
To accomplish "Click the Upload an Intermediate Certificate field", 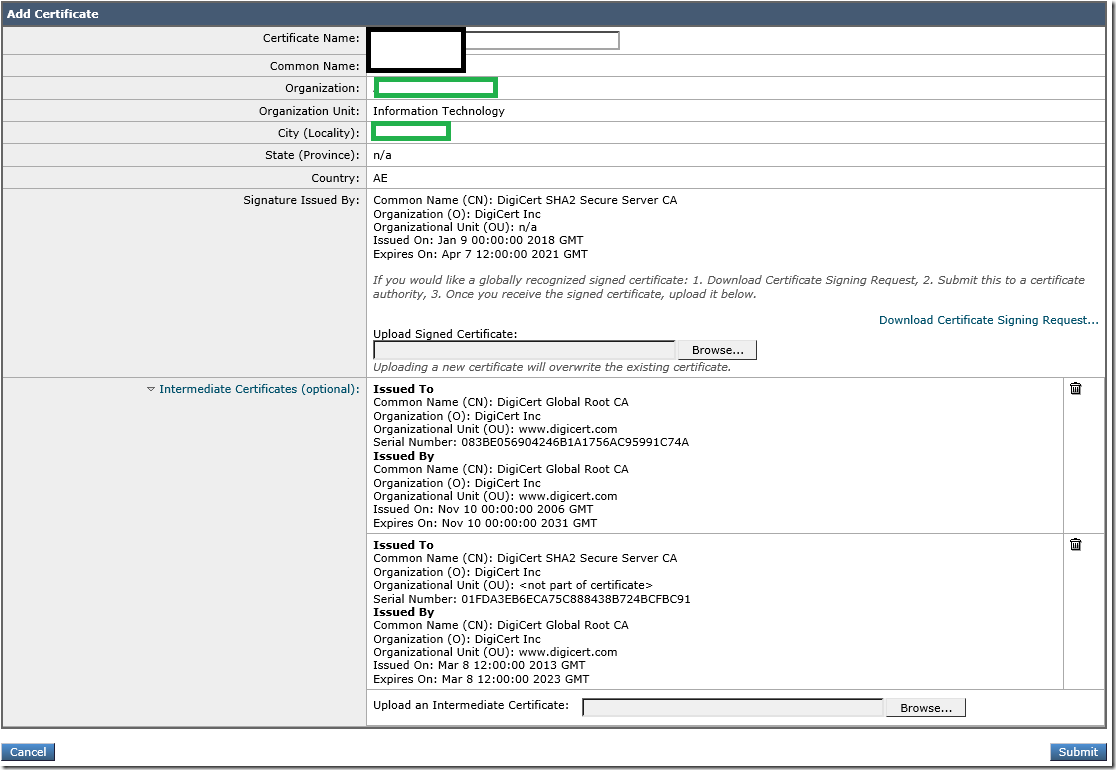I will pos(732,707).
